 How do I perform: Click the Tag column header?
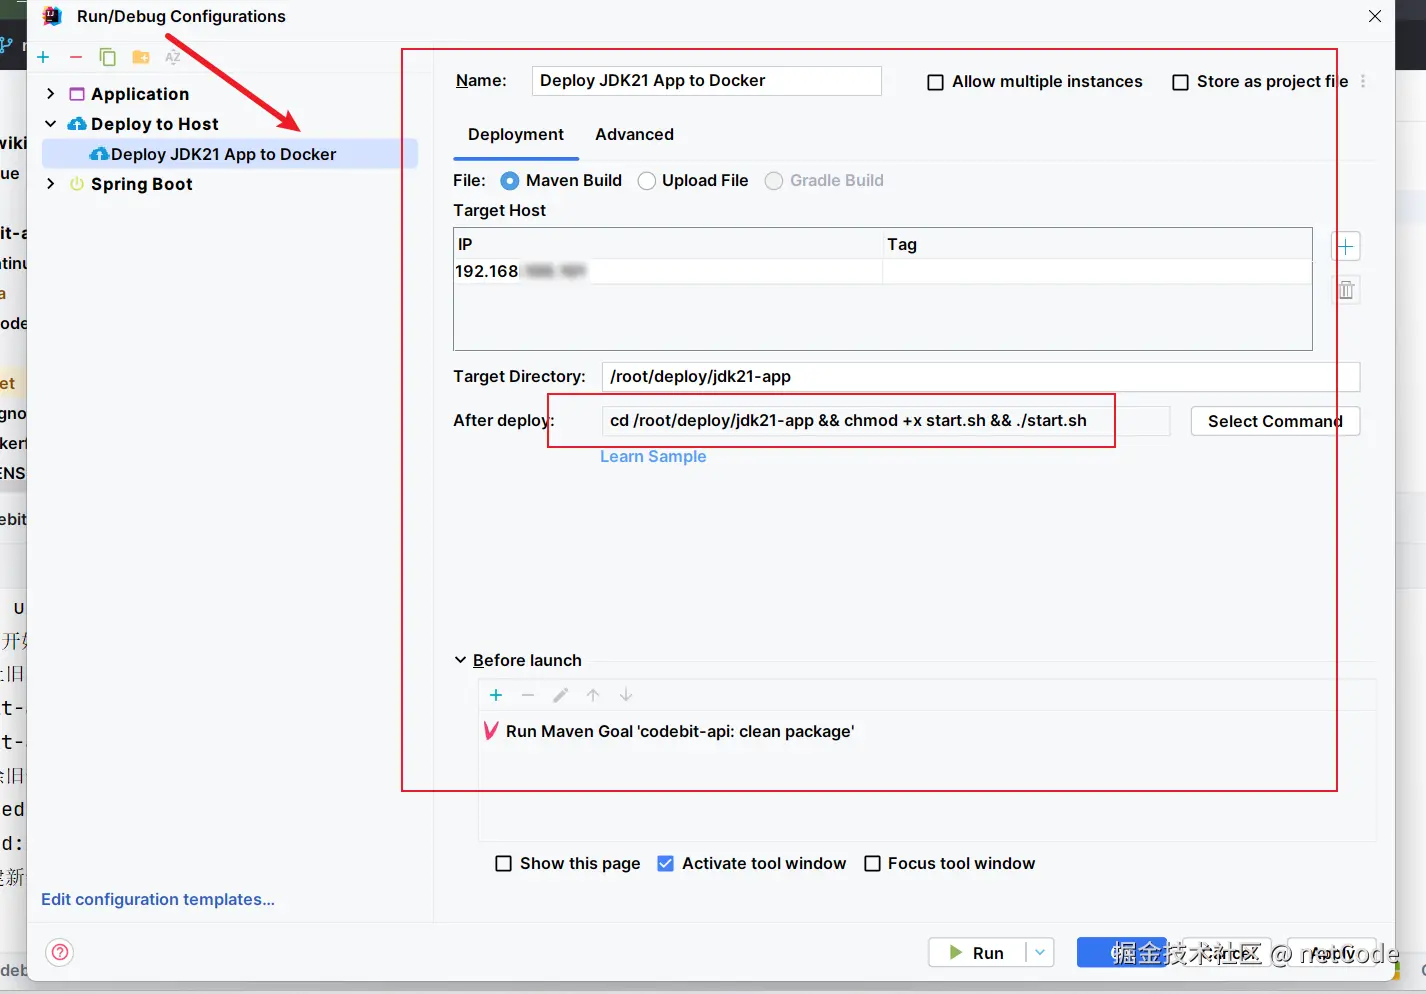click(x=1097, y=245)
